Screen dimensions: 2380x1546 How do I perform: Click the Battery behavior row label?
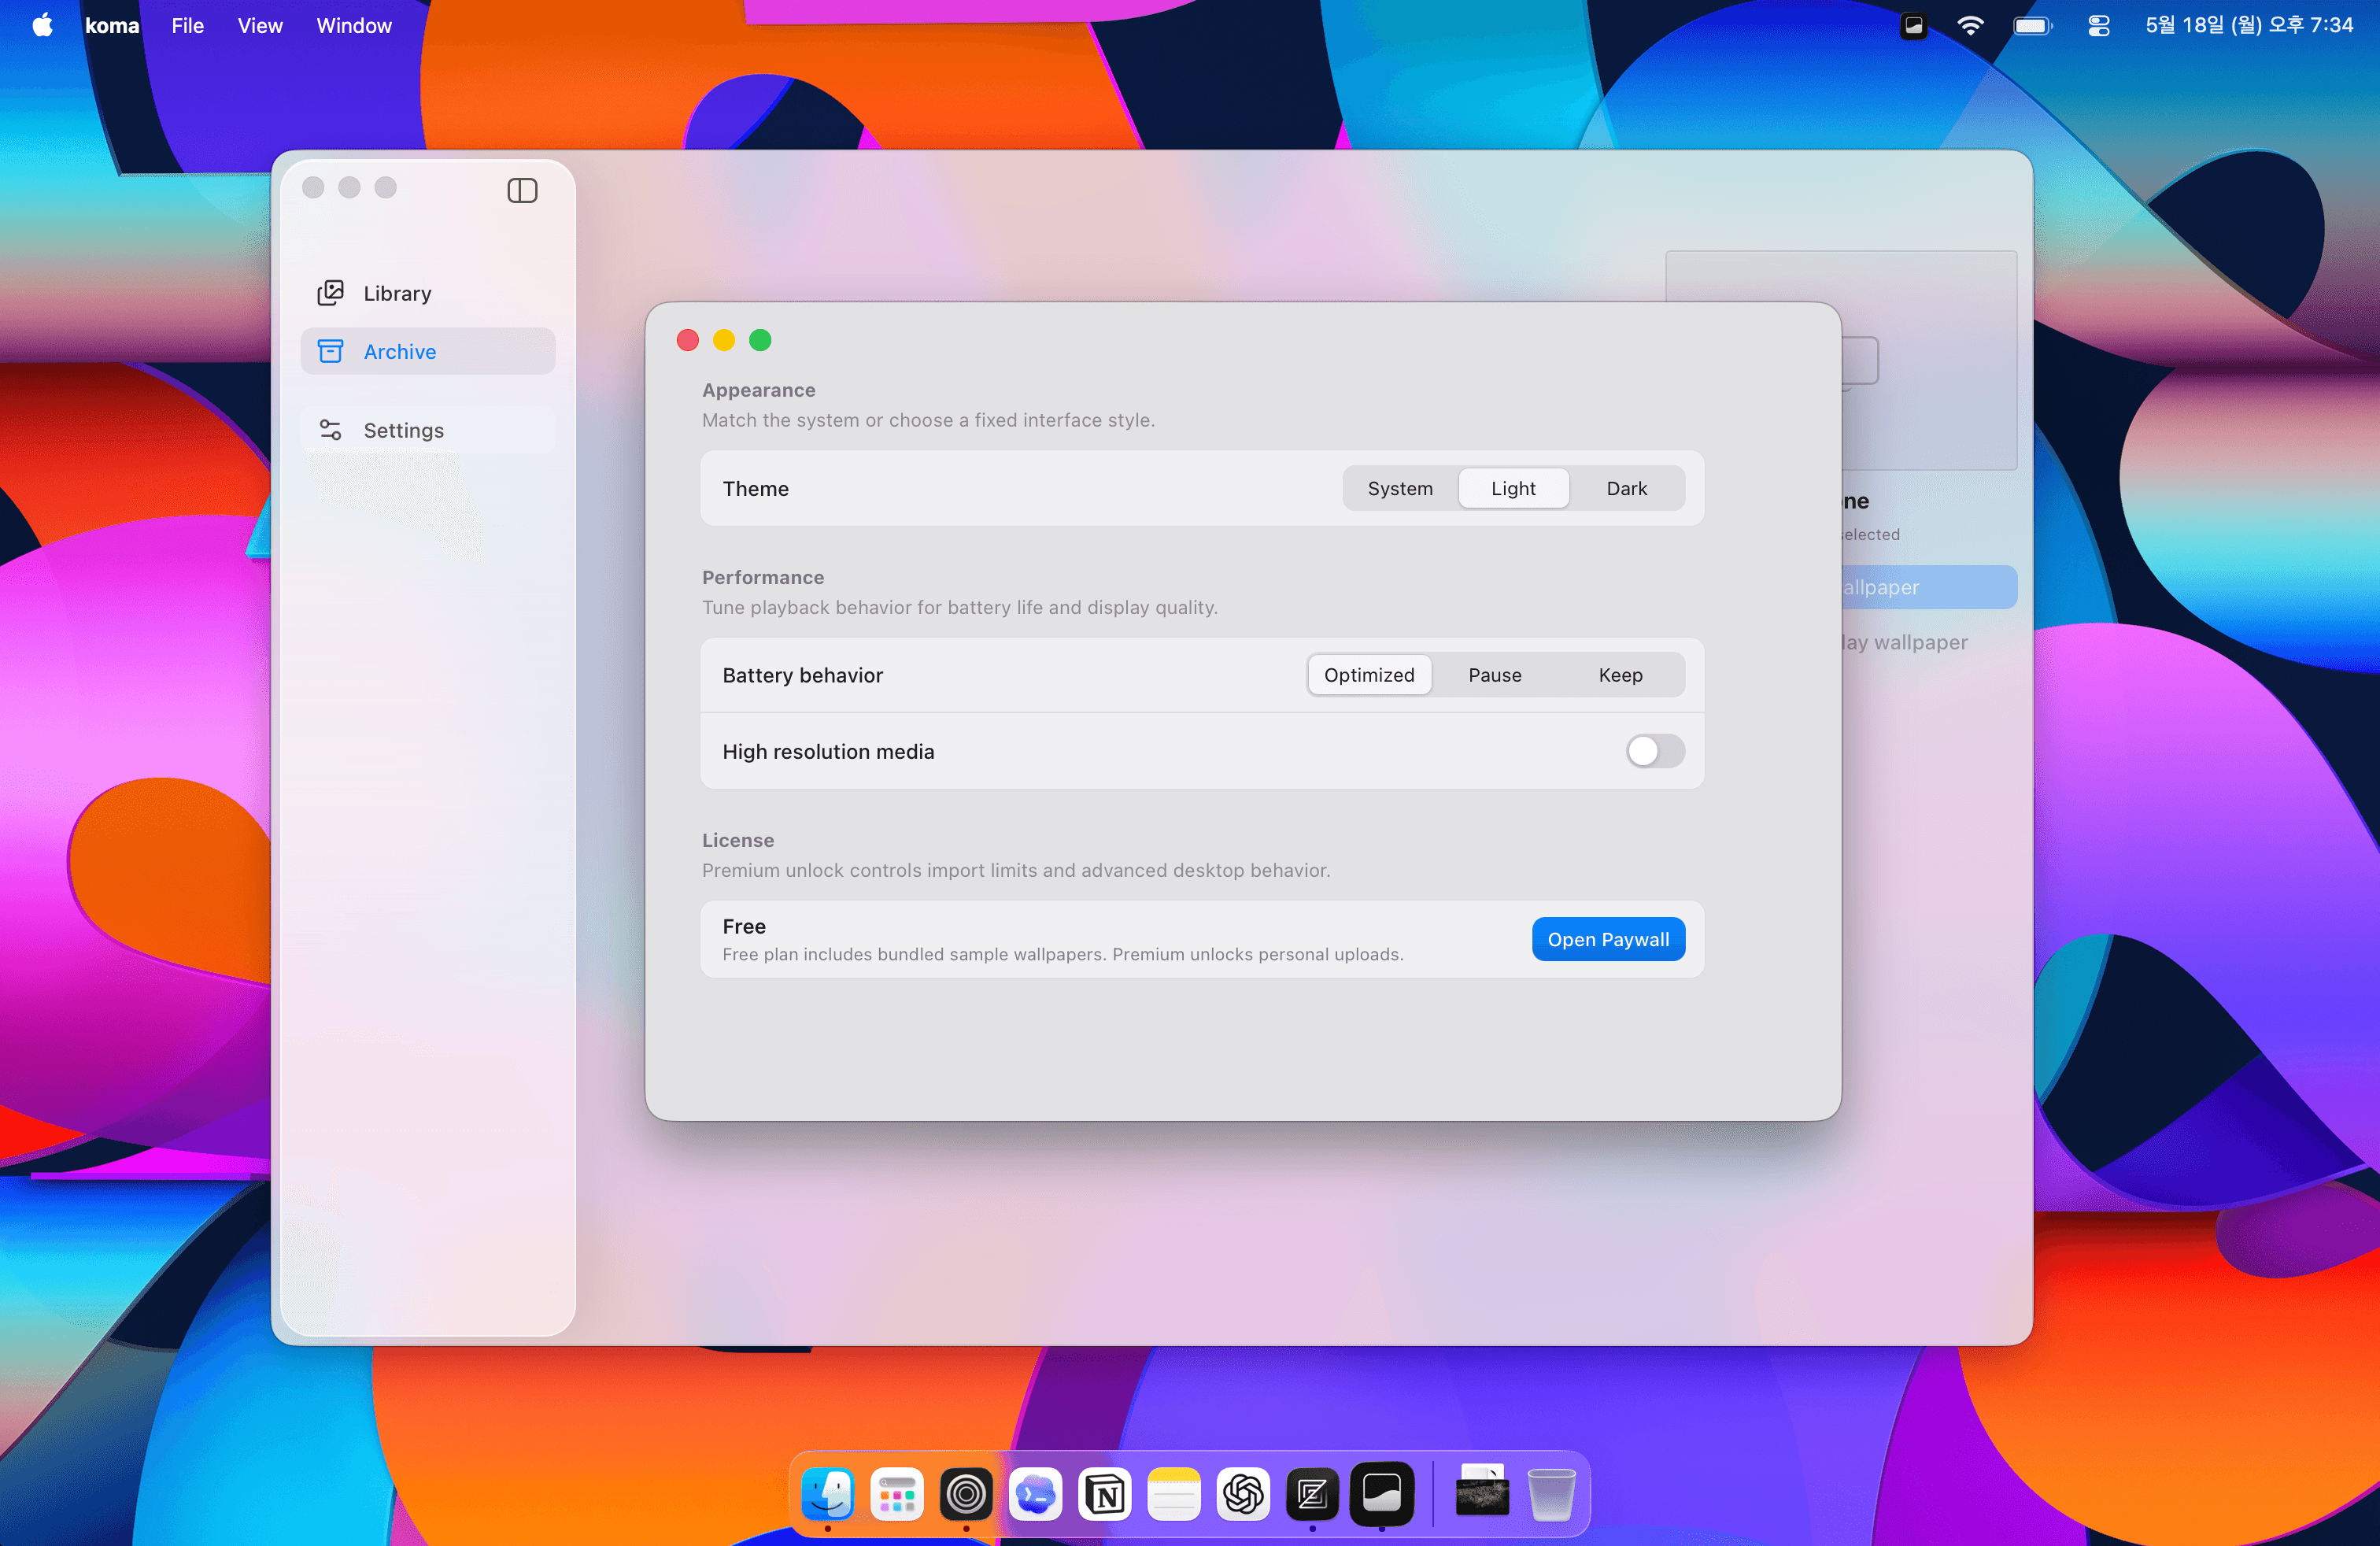(803, 675)
